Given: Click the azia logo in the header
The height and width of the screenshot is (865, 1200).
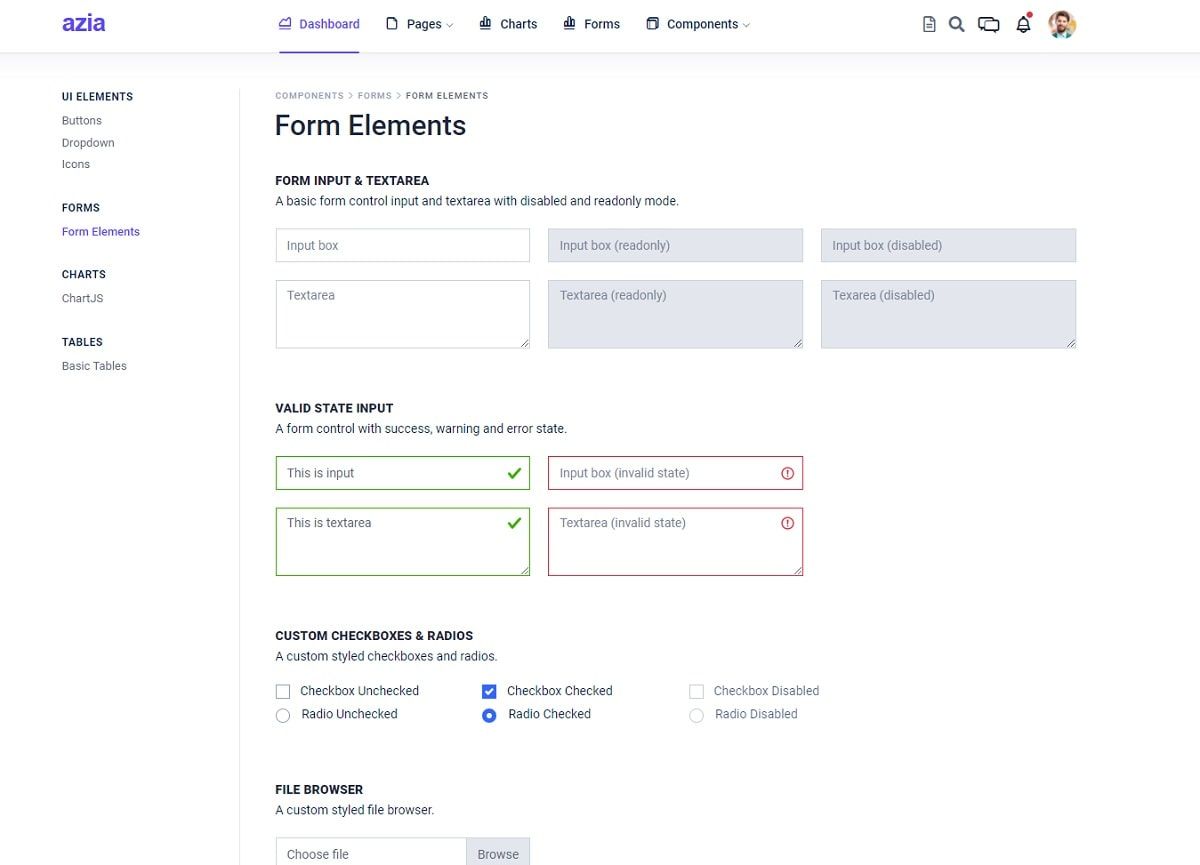Looking at the screenshot, I should pyautogui.click(x=83, y=23).
